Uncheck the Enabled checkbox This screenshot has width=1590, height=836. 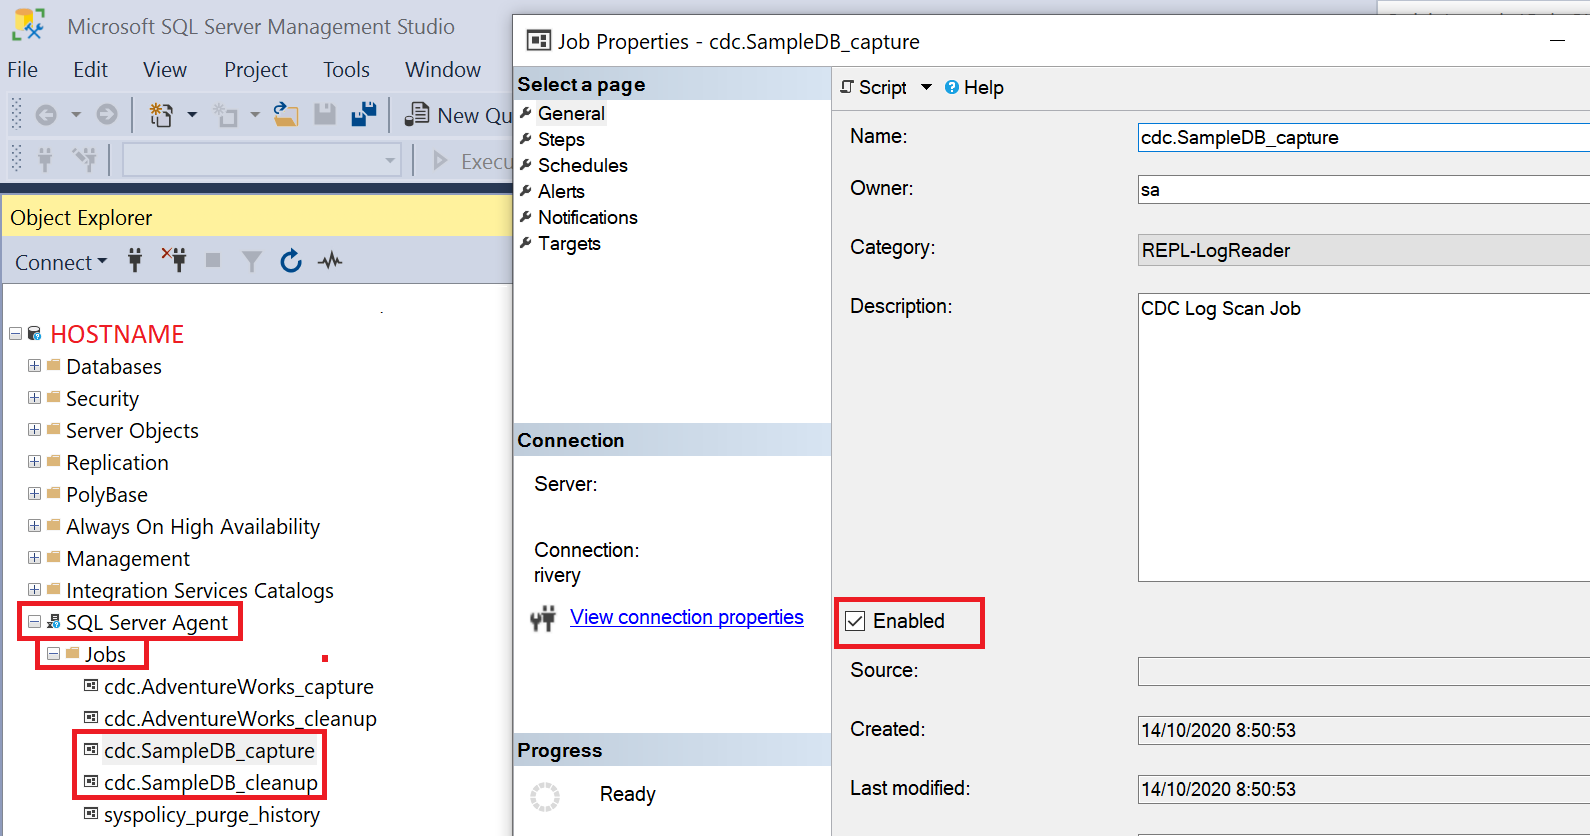coord(856,621)
